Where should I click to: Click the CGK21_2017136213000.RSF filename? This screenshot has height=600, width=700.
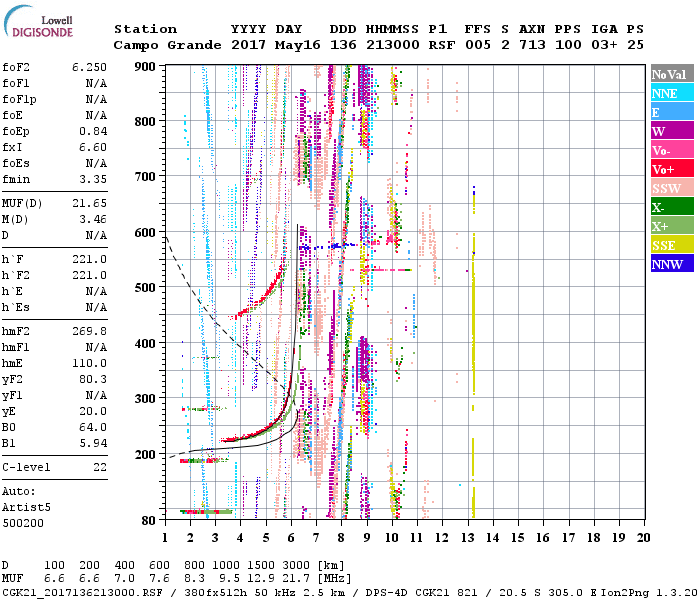click(82, 592)
